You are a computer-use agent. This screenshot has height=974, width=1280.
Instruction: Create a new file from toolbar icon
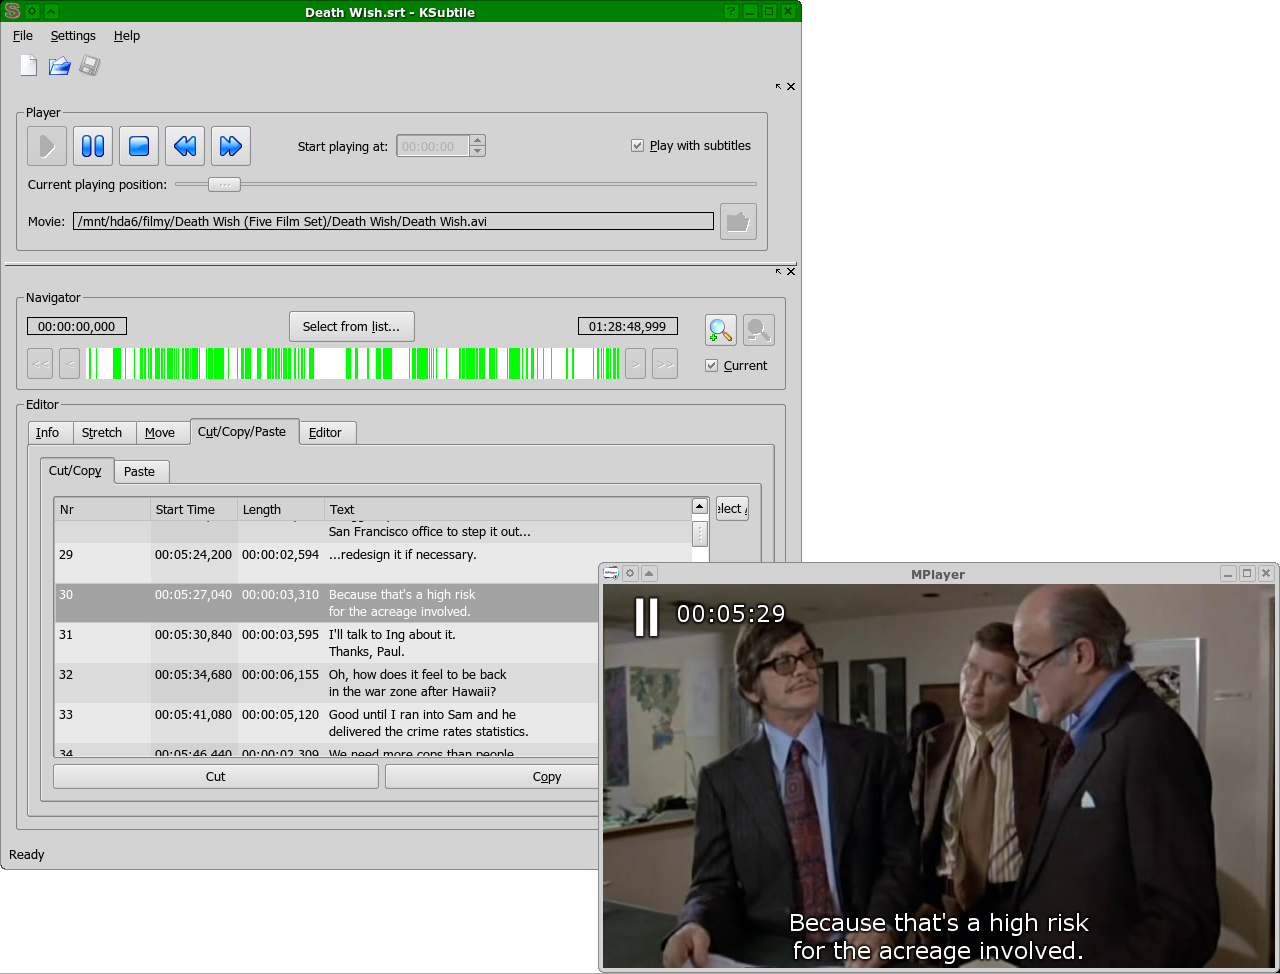tap(29, 66)
